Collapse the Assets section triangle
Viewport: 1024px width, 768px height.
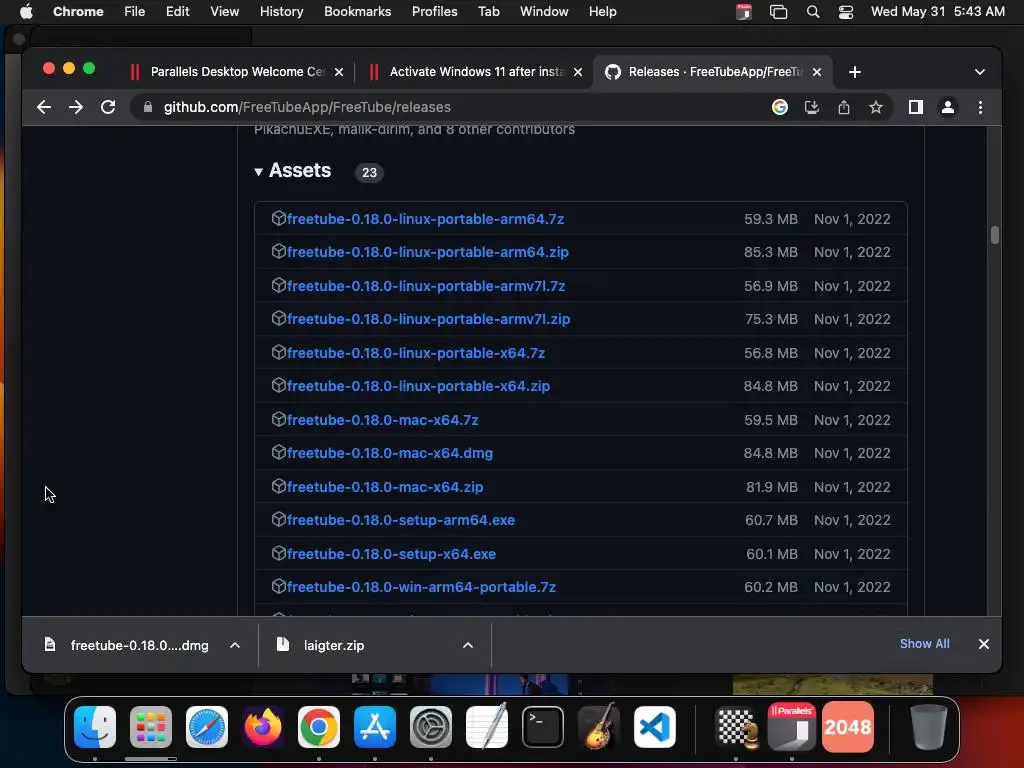point(259,172)
